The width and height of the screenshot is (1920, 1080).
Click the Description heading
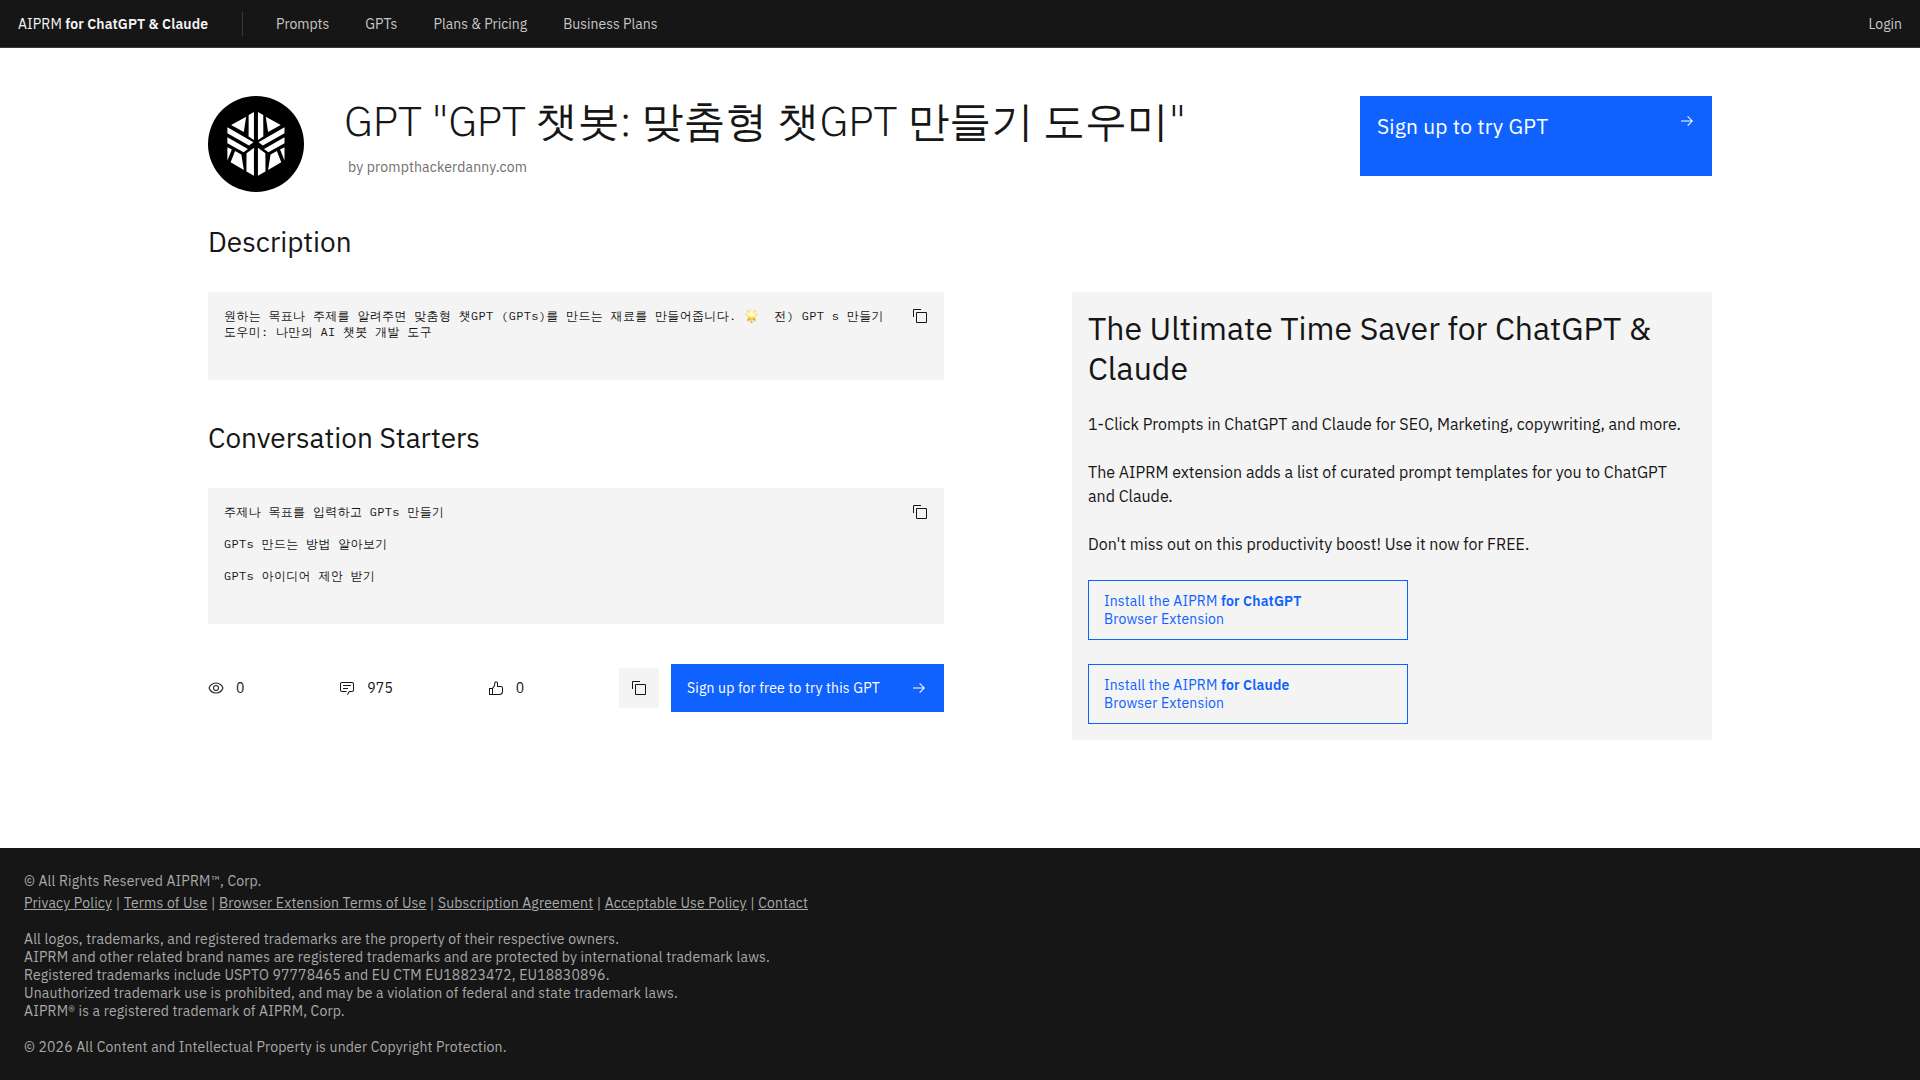[279, 243]
